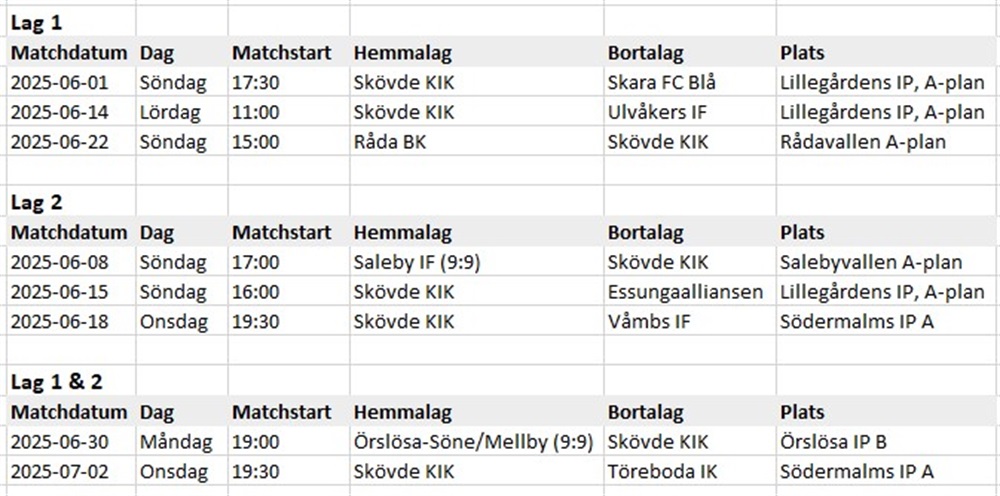1000x496 pixels.
Task: Select the 17:30 match start cell
Action: 289,82
